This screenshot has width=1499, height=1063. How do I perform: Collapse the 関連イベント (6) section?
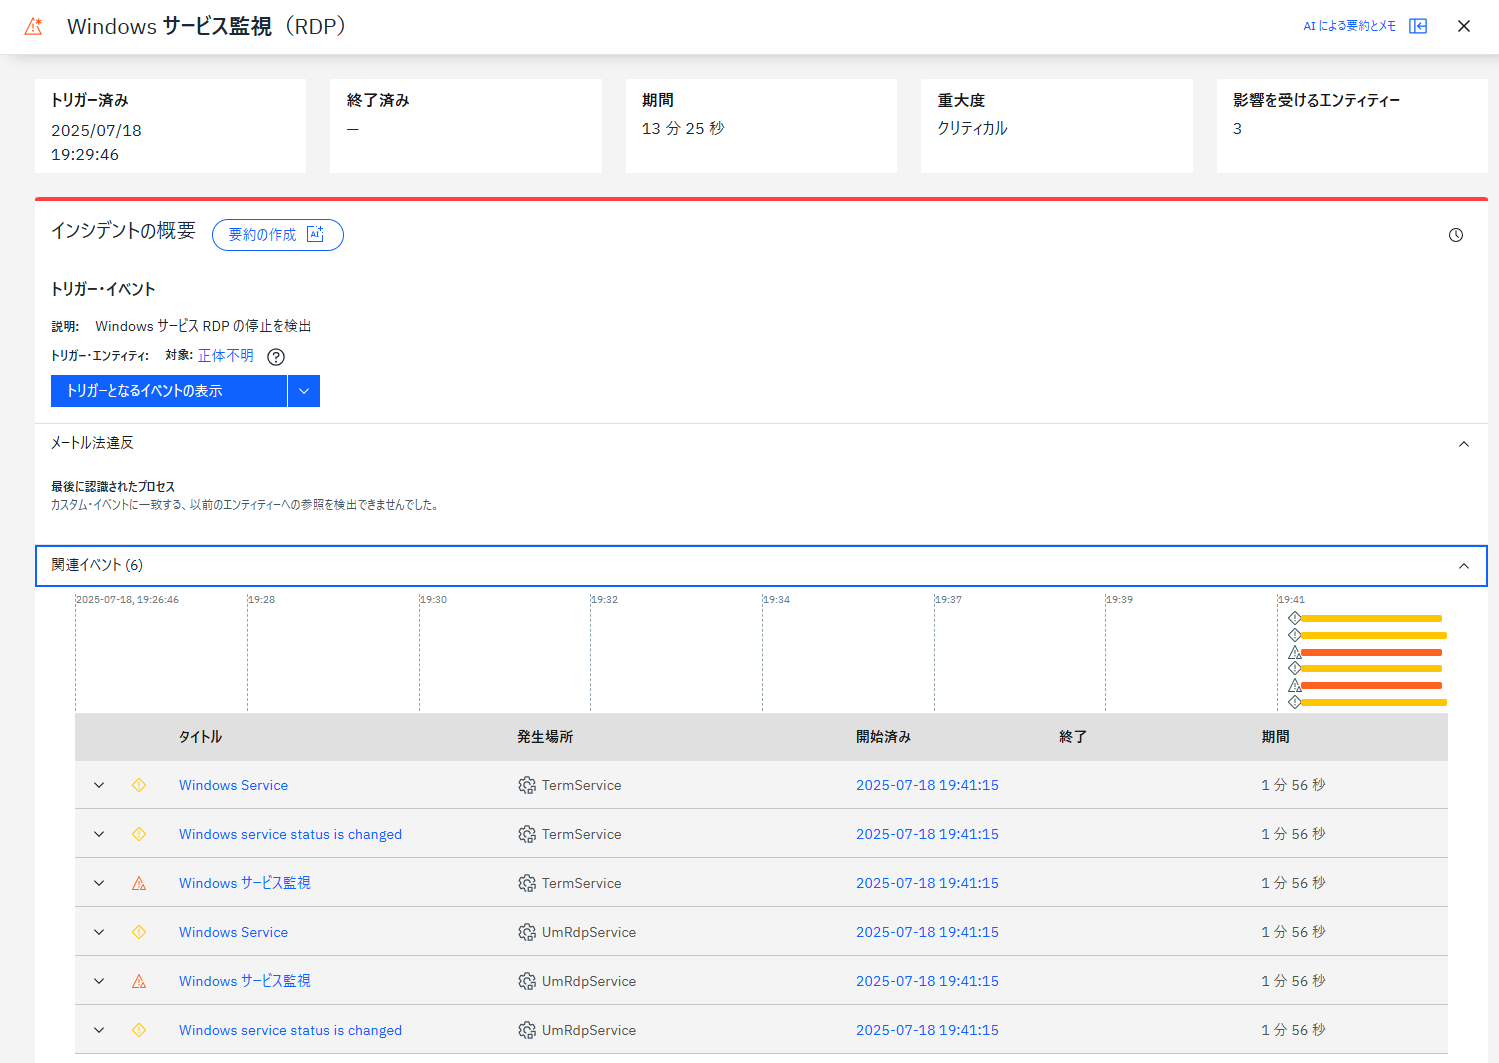tap(1464, 566)
